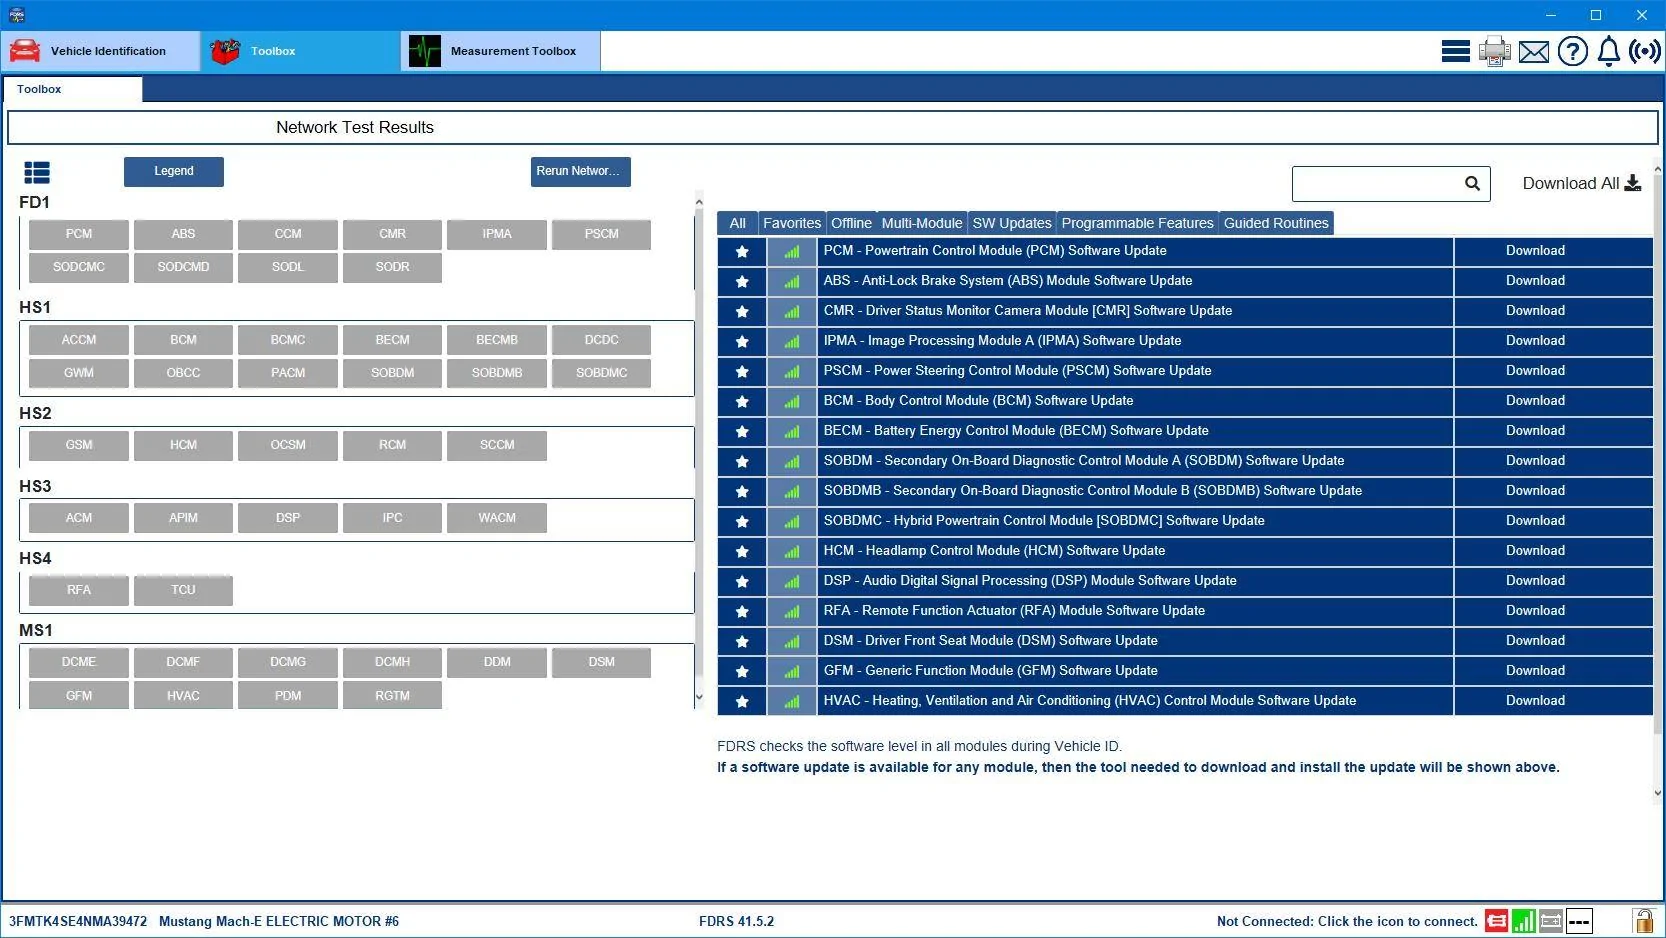Toggle favorite star for PSCM Software Update
This screenshot has width=1666, height=938.
[x=742, y=371]
